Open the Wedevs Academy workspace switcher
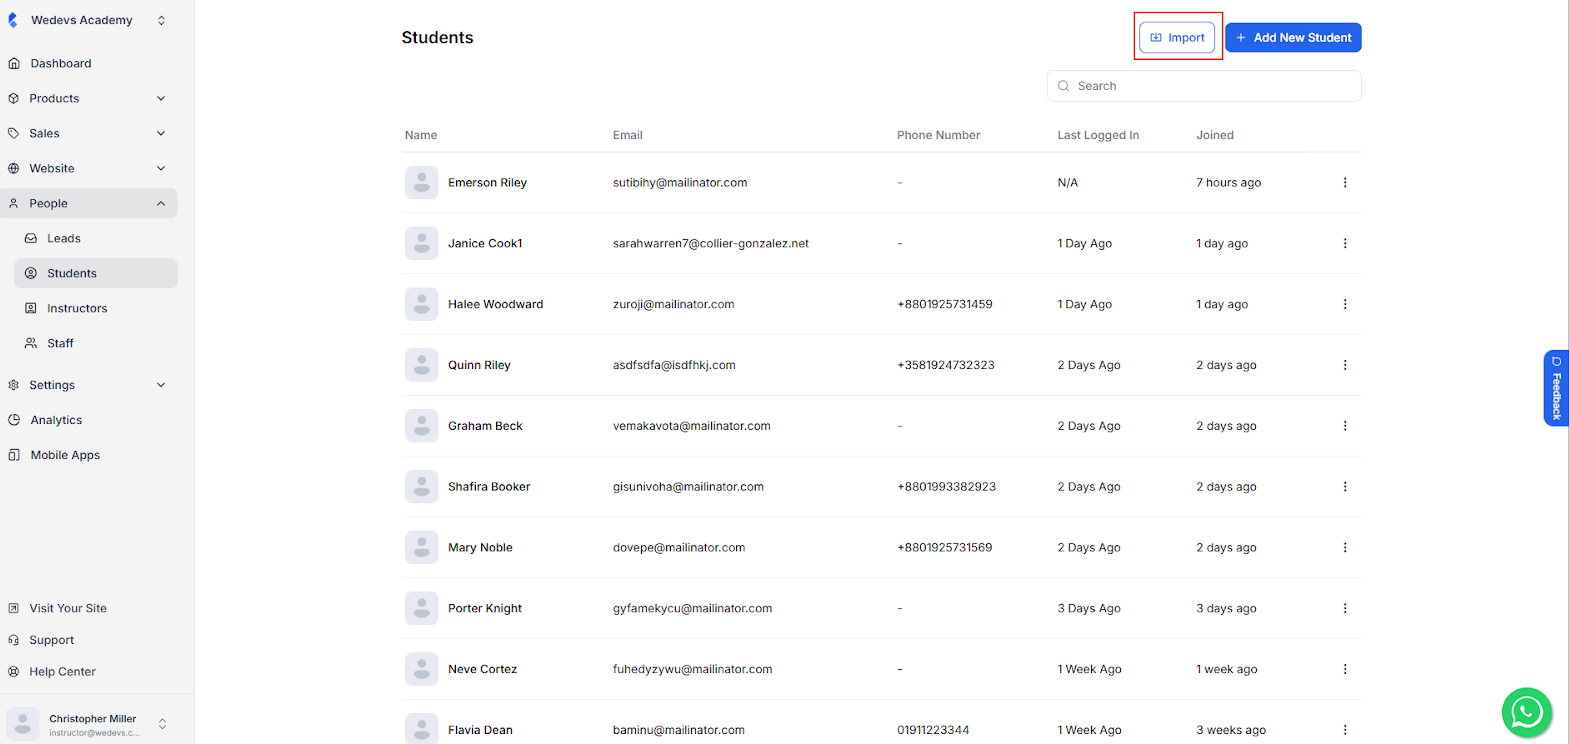1569x744 pixels. point(161,20)
